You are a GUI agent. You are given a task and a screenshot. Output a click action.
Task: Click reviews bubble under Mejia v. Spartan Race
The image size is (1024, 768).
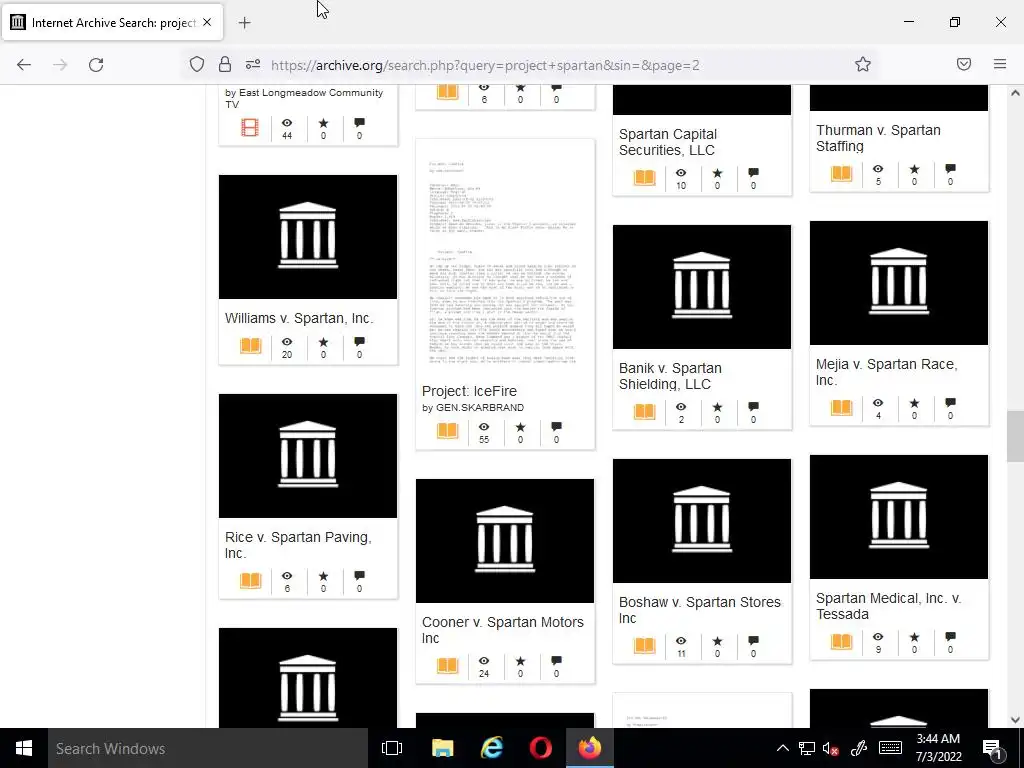point(951,403)
